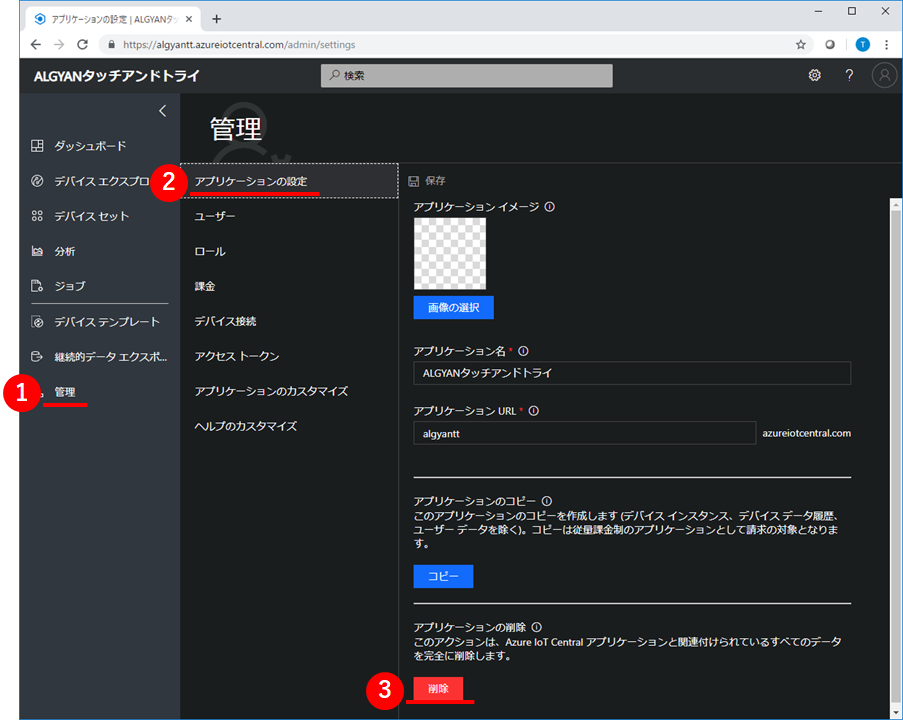Open the デバイス エクスプローラー icon
Screen dimensions: 903x720
[37, 181]
